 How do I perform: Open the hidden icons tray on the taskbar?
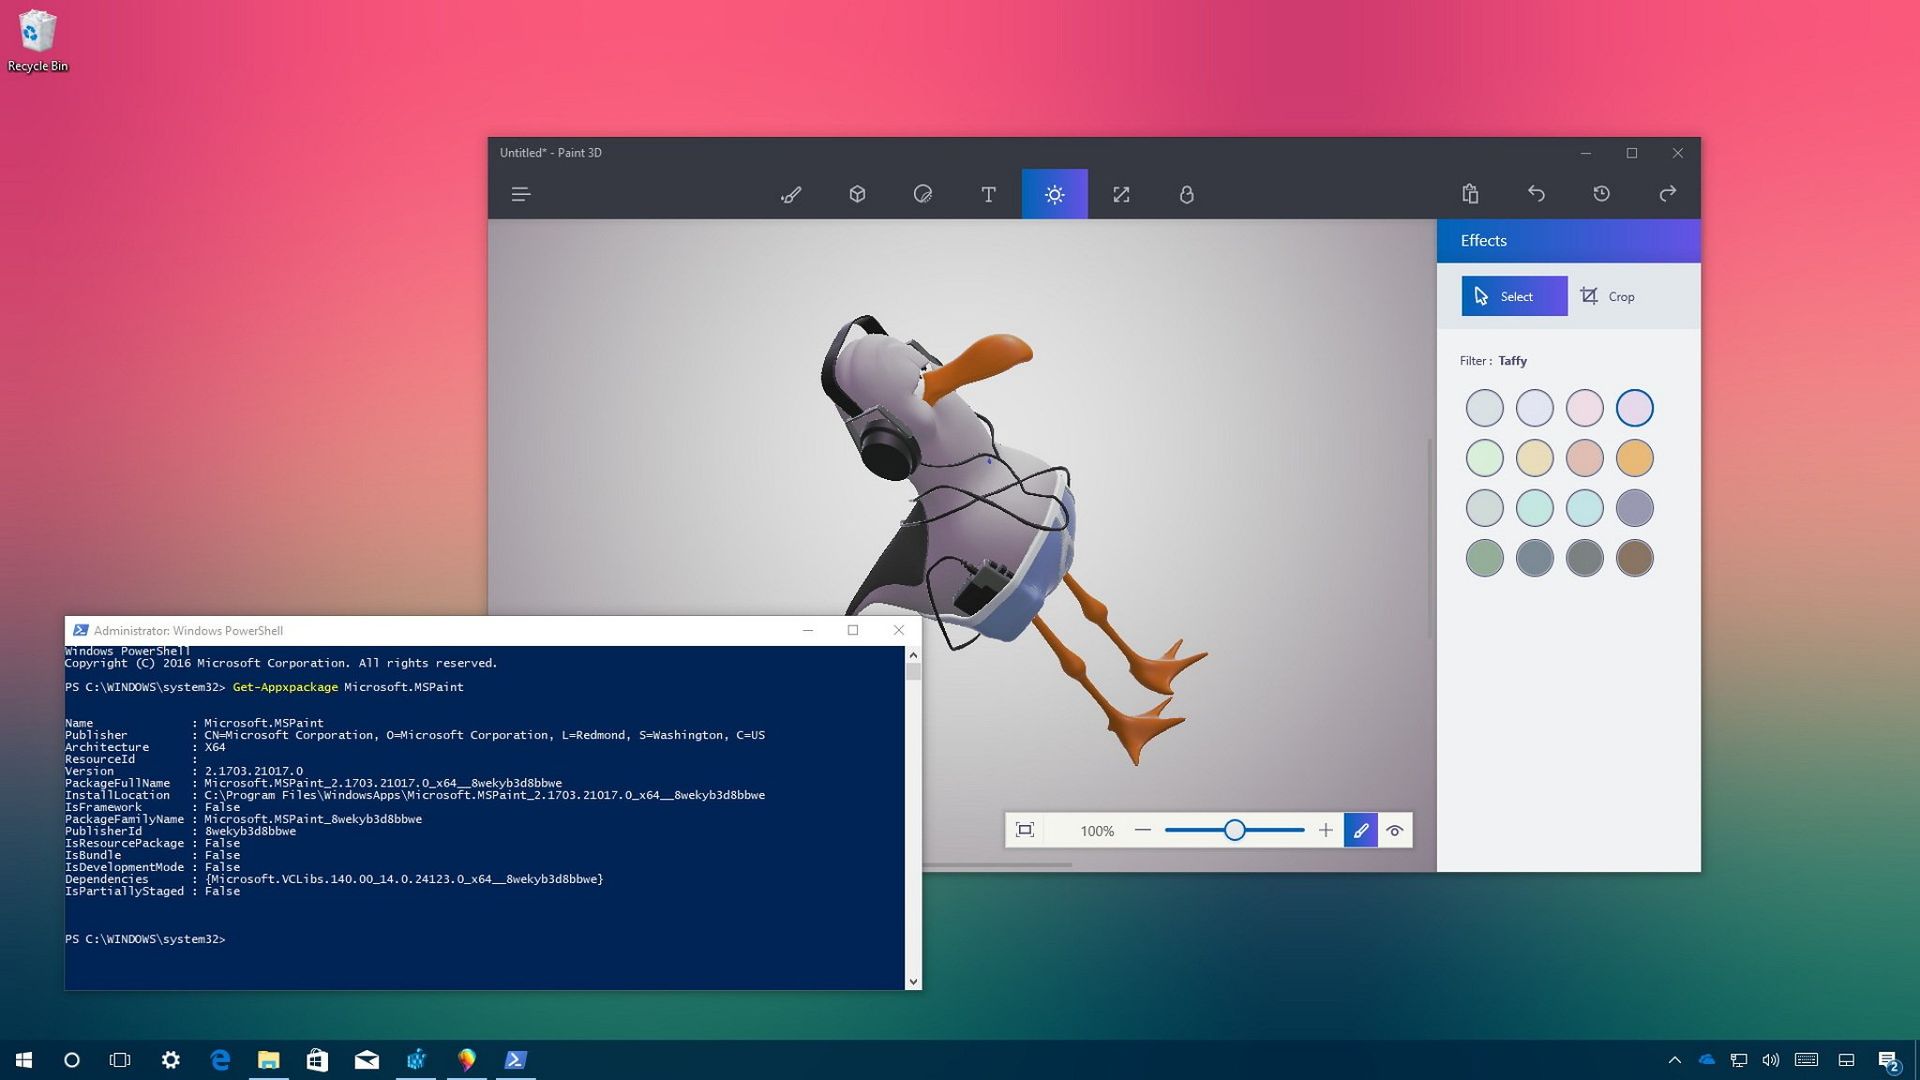tap(1674, 1059)
